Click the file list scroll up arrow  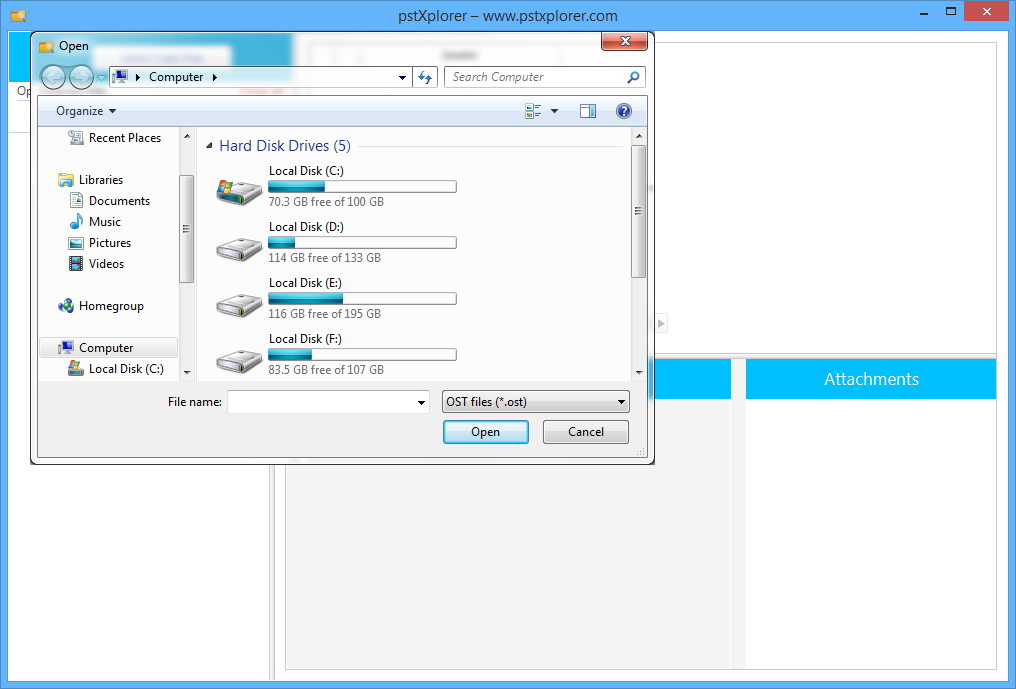(639, 136)
